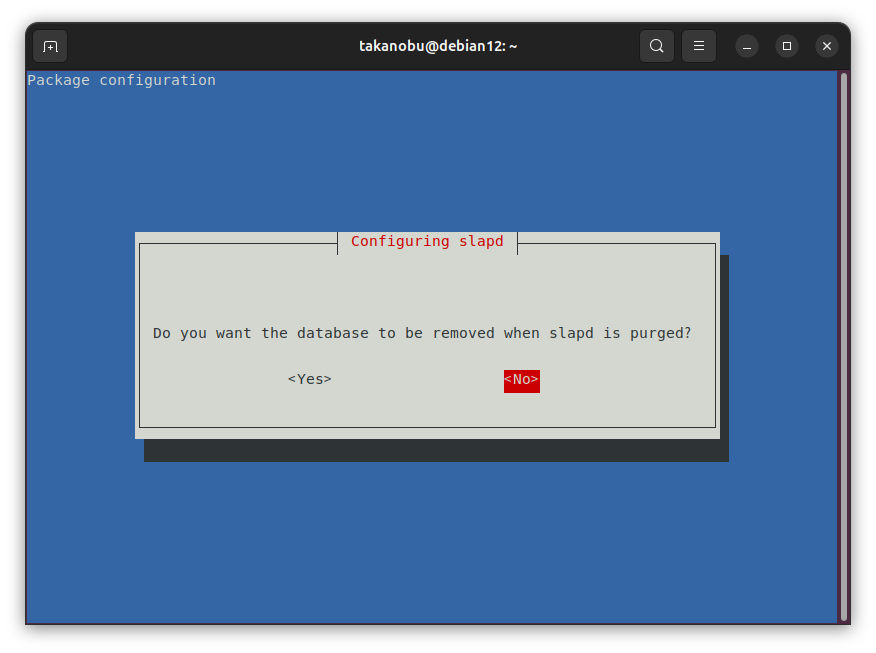Click the "Configuring slapd" dialog title
The image size is (876, 653).
coord(427,241)
